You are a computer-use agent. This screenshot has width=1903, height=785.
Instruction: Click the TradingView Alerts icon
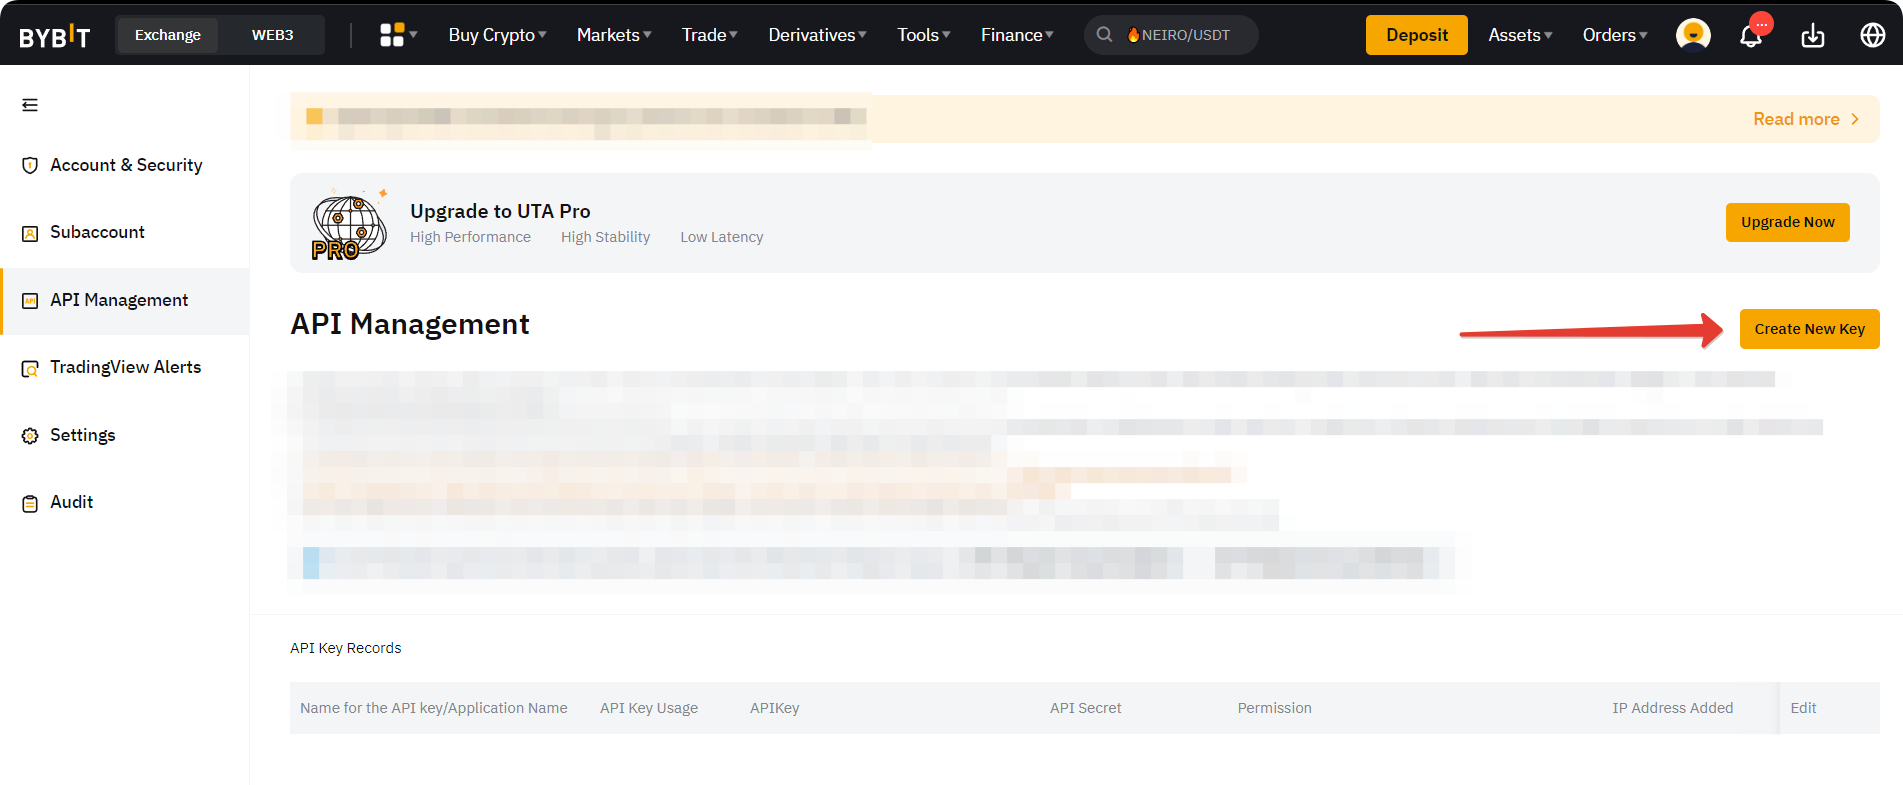pos(30,369)
